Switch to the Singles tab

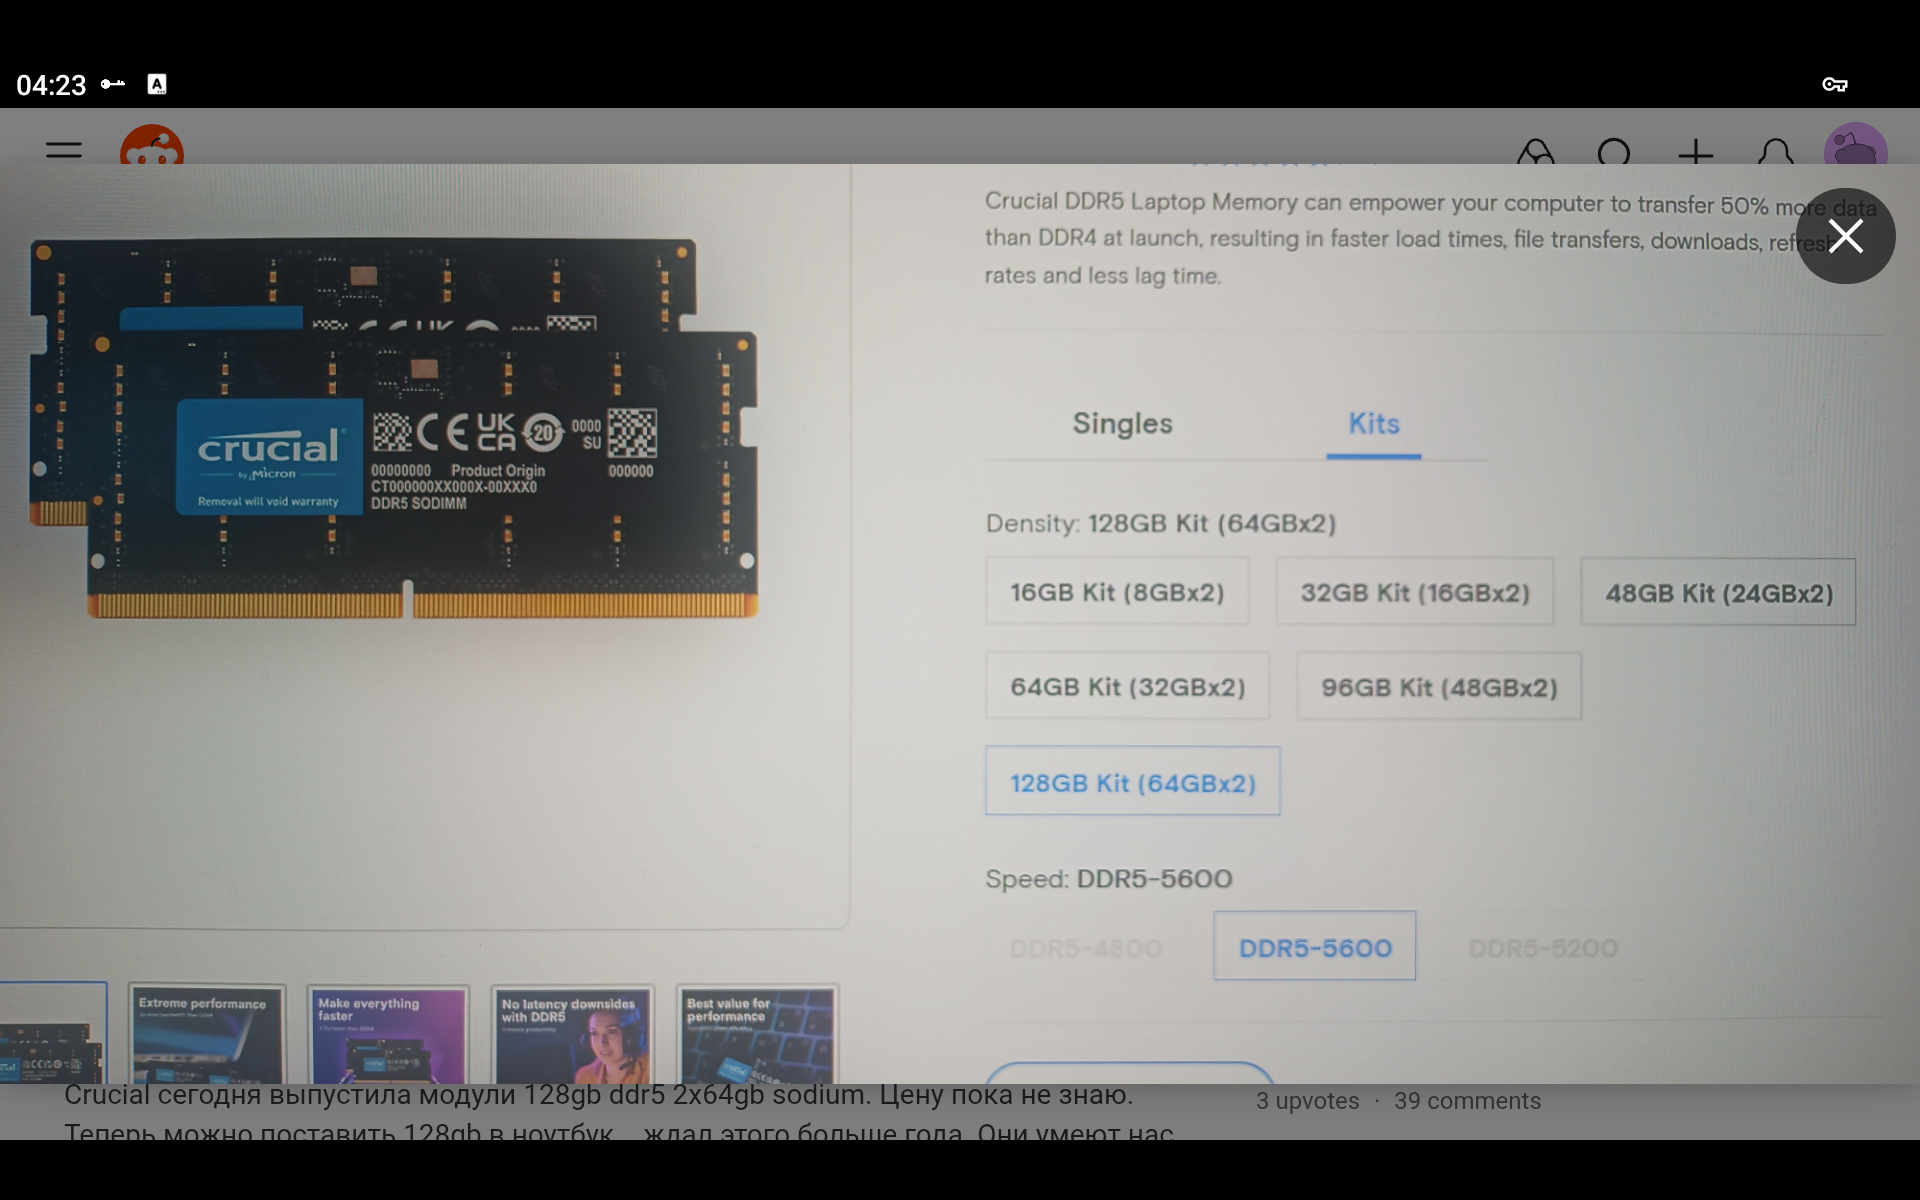pyautogui.click(x=1122, y=423)
